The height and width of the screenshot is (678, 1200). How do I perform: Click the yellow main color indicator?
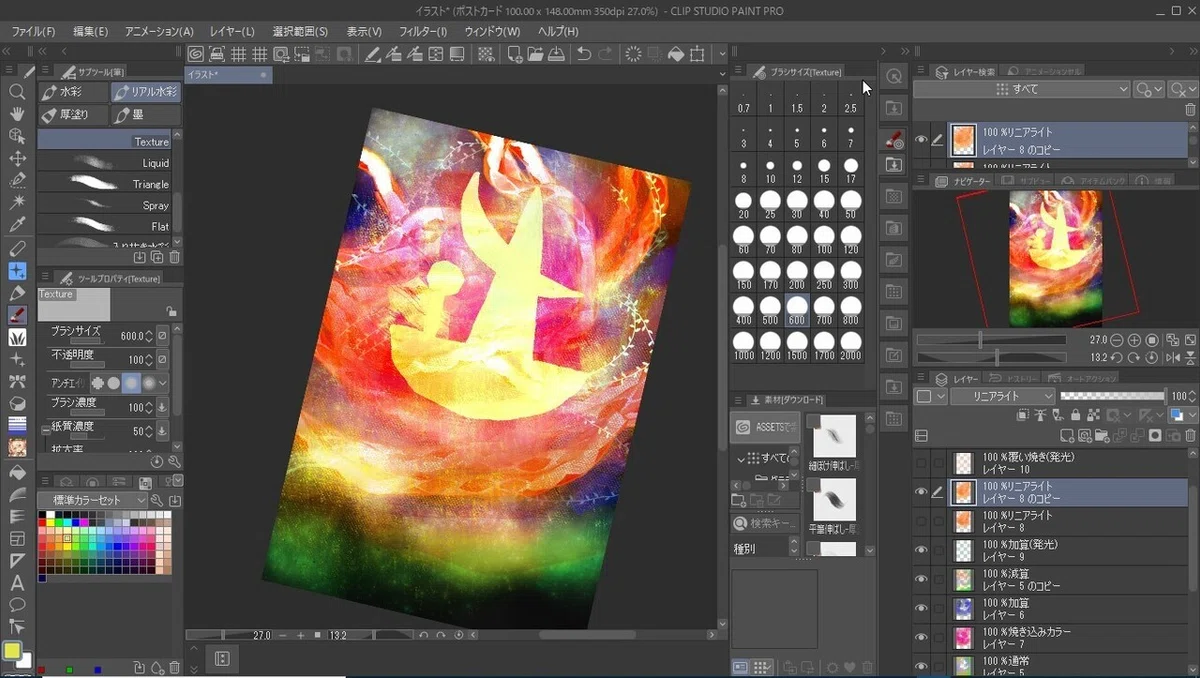tap(12, 651)
